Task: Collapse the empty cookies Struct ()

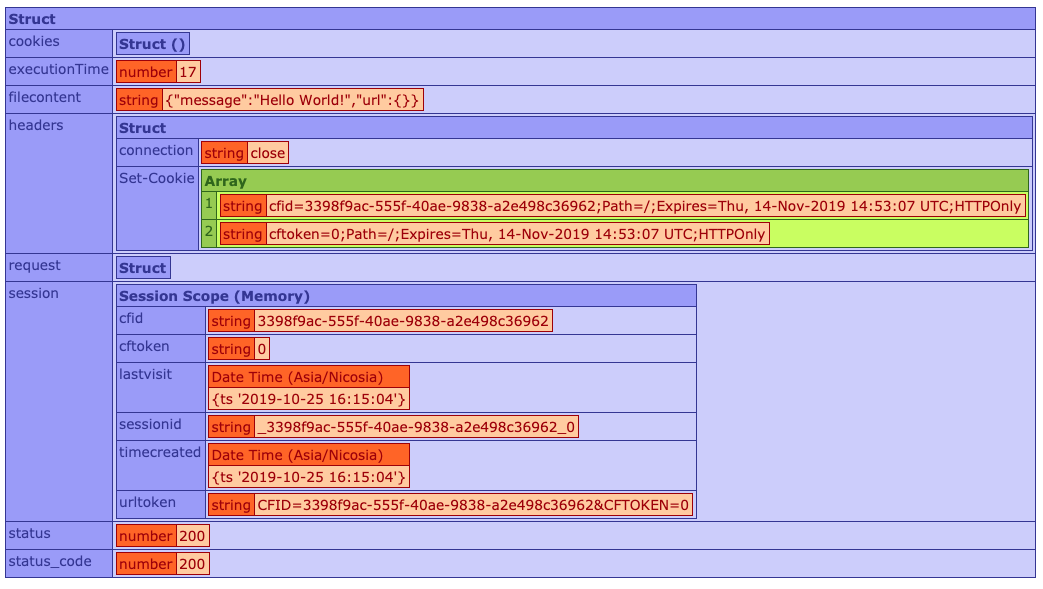Action: [x=151, y=43]
